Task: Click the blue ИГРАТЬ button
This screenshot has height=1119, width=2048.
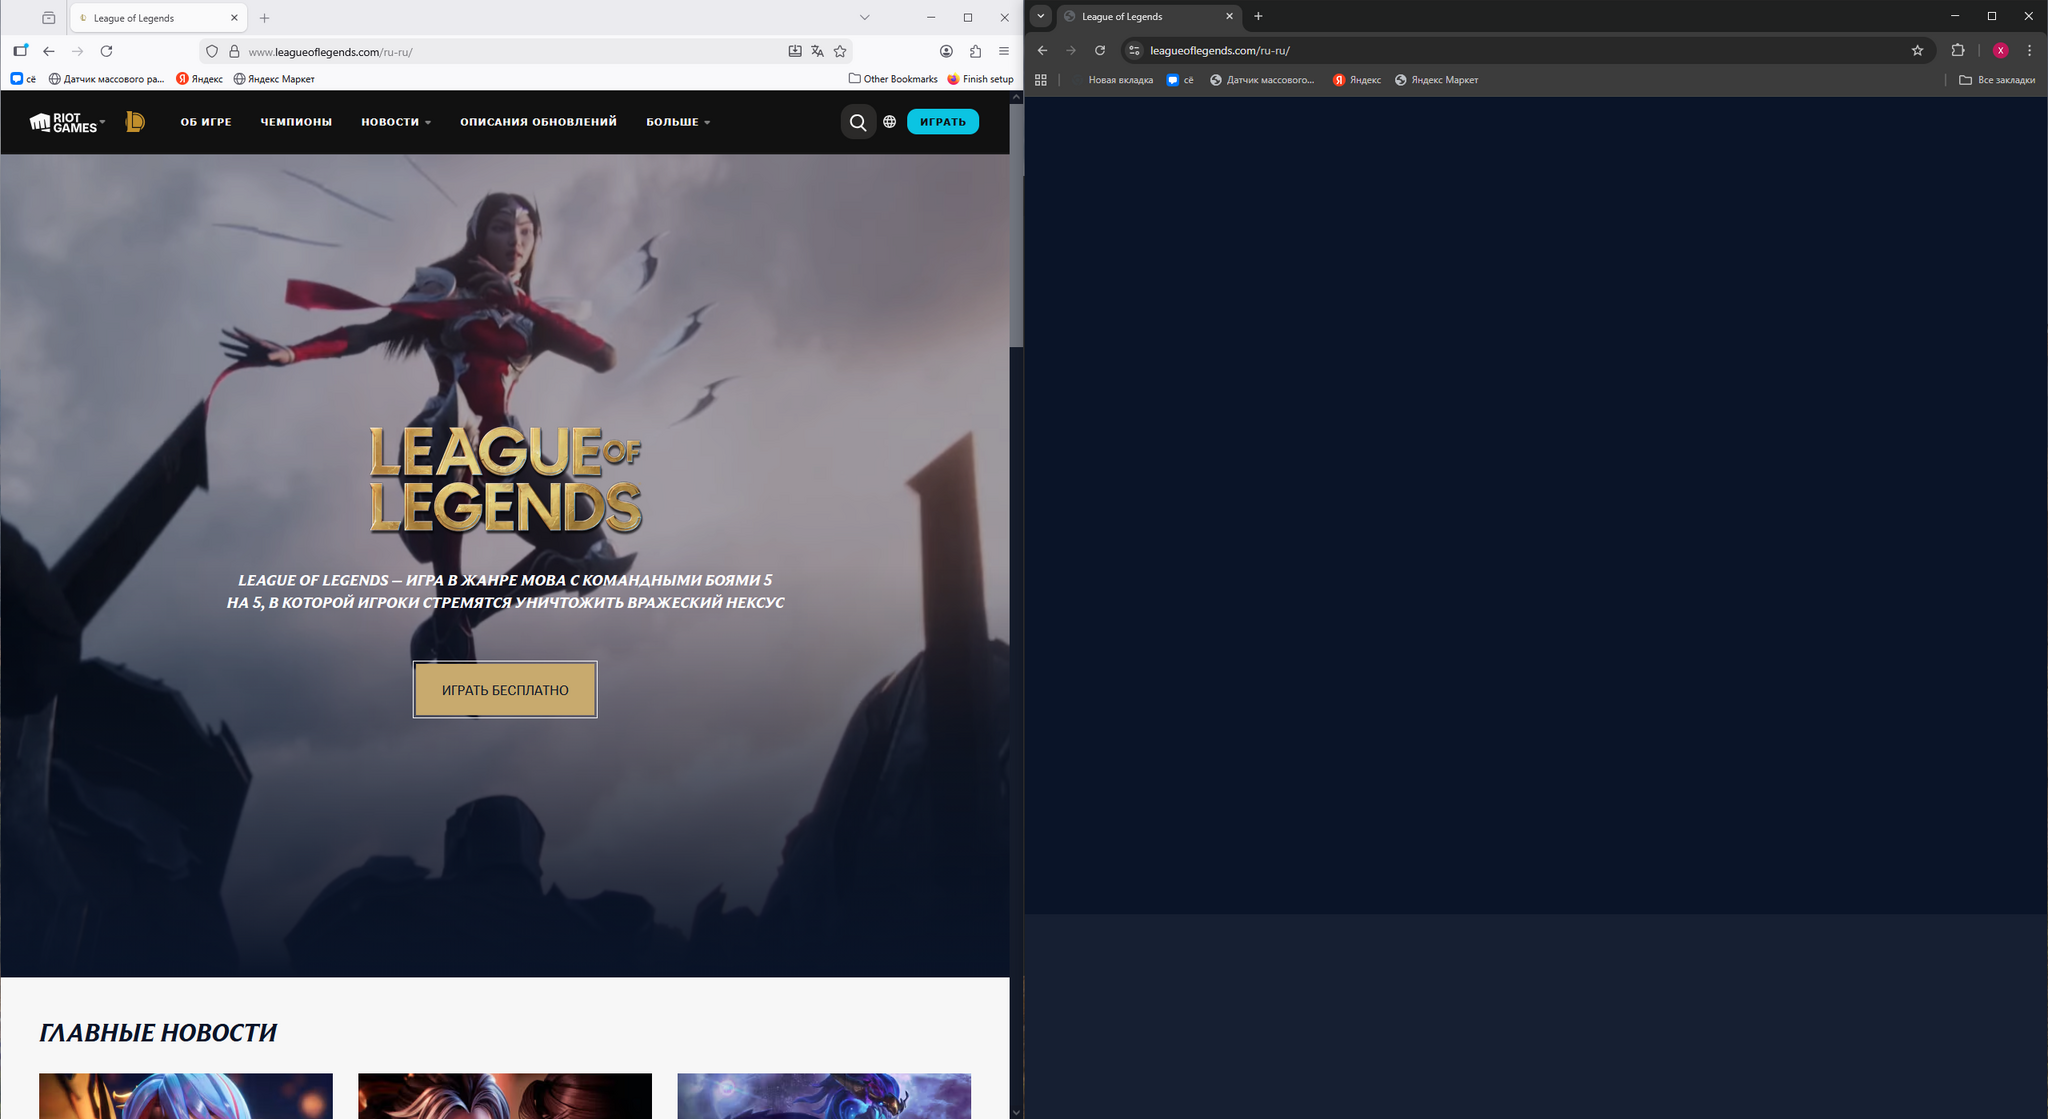Action: click(x=942, y=122)
